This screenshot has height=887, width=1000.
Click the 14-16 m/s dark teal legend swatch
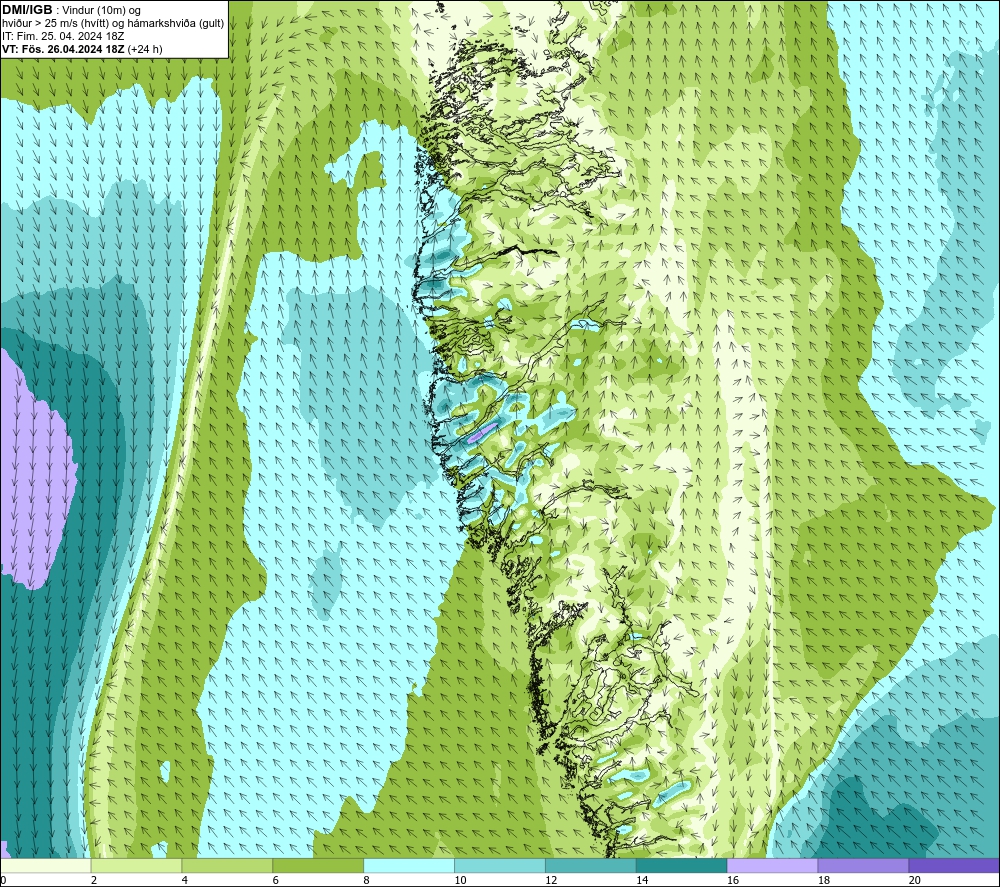point(681,866)
